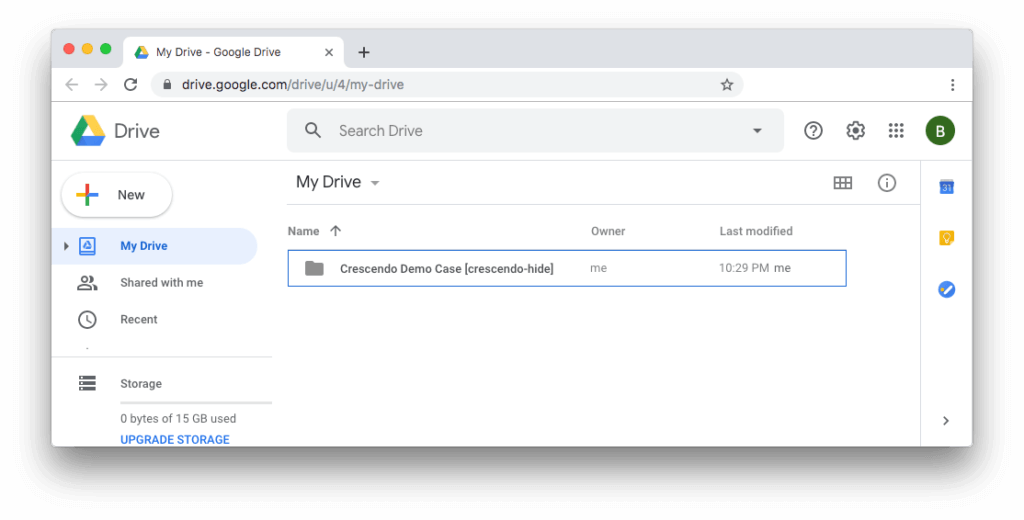Reverse sort order arrow next to Name
The height and width of the screenshot is (520, 1024).
(x=336, y=231)
